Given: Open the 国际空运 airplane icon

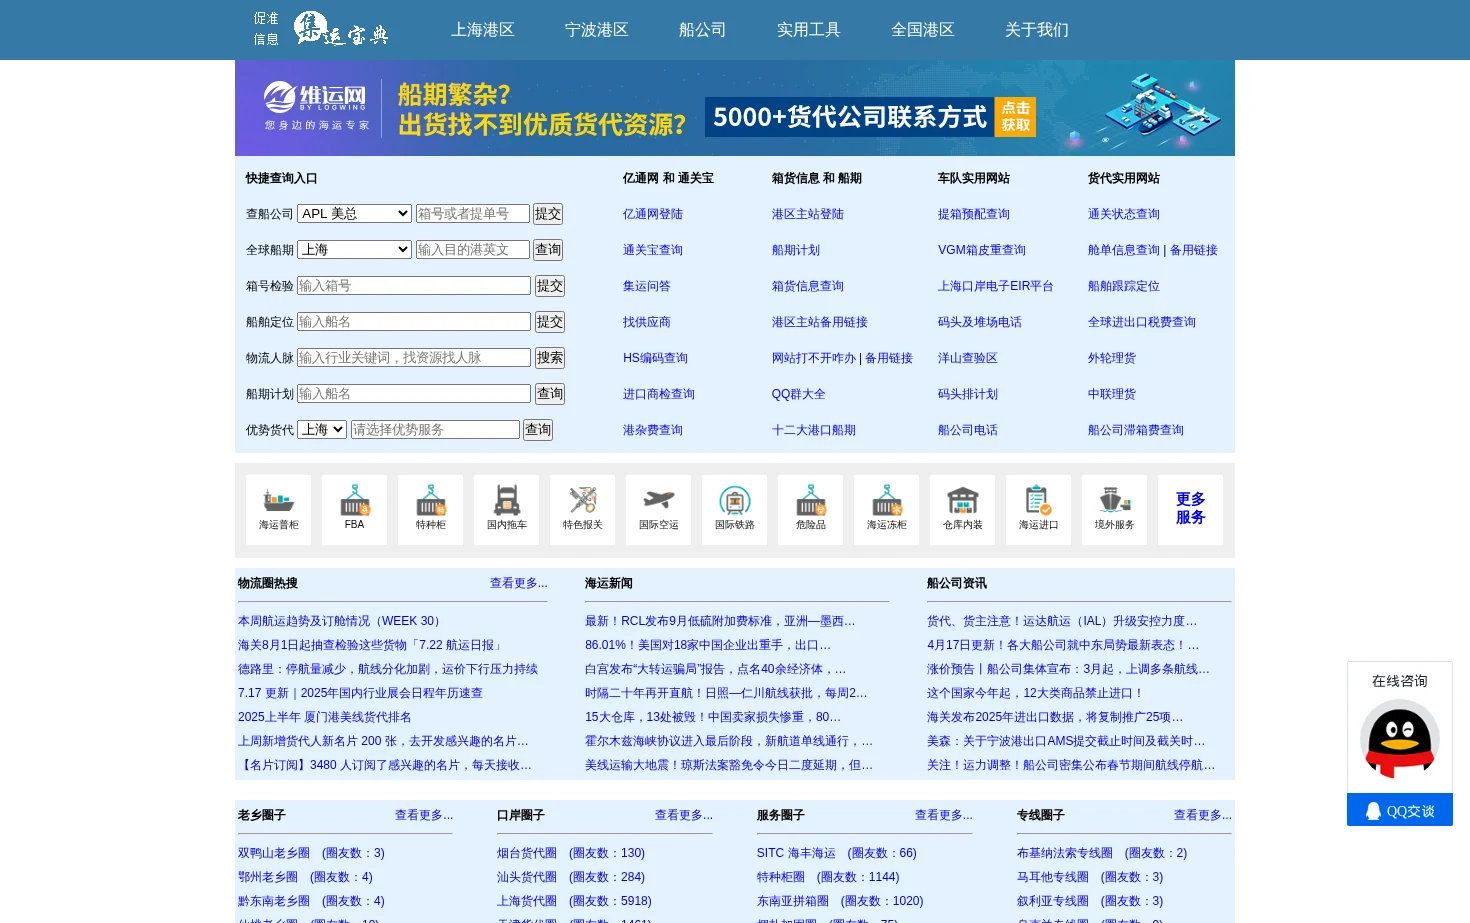Looking at the screenshot, I should [x=658, y=510].
